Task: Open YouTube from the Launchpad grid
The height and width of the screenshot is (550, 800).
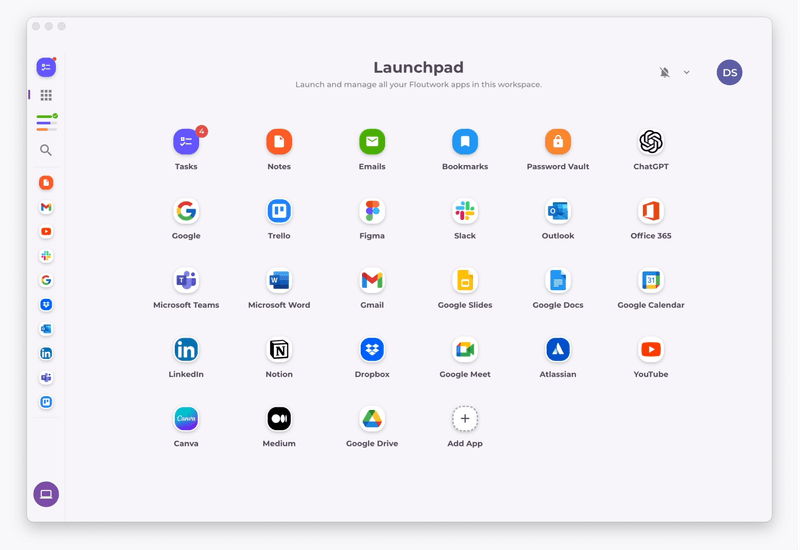Action: pyautogui.click(x=651, y=349)
